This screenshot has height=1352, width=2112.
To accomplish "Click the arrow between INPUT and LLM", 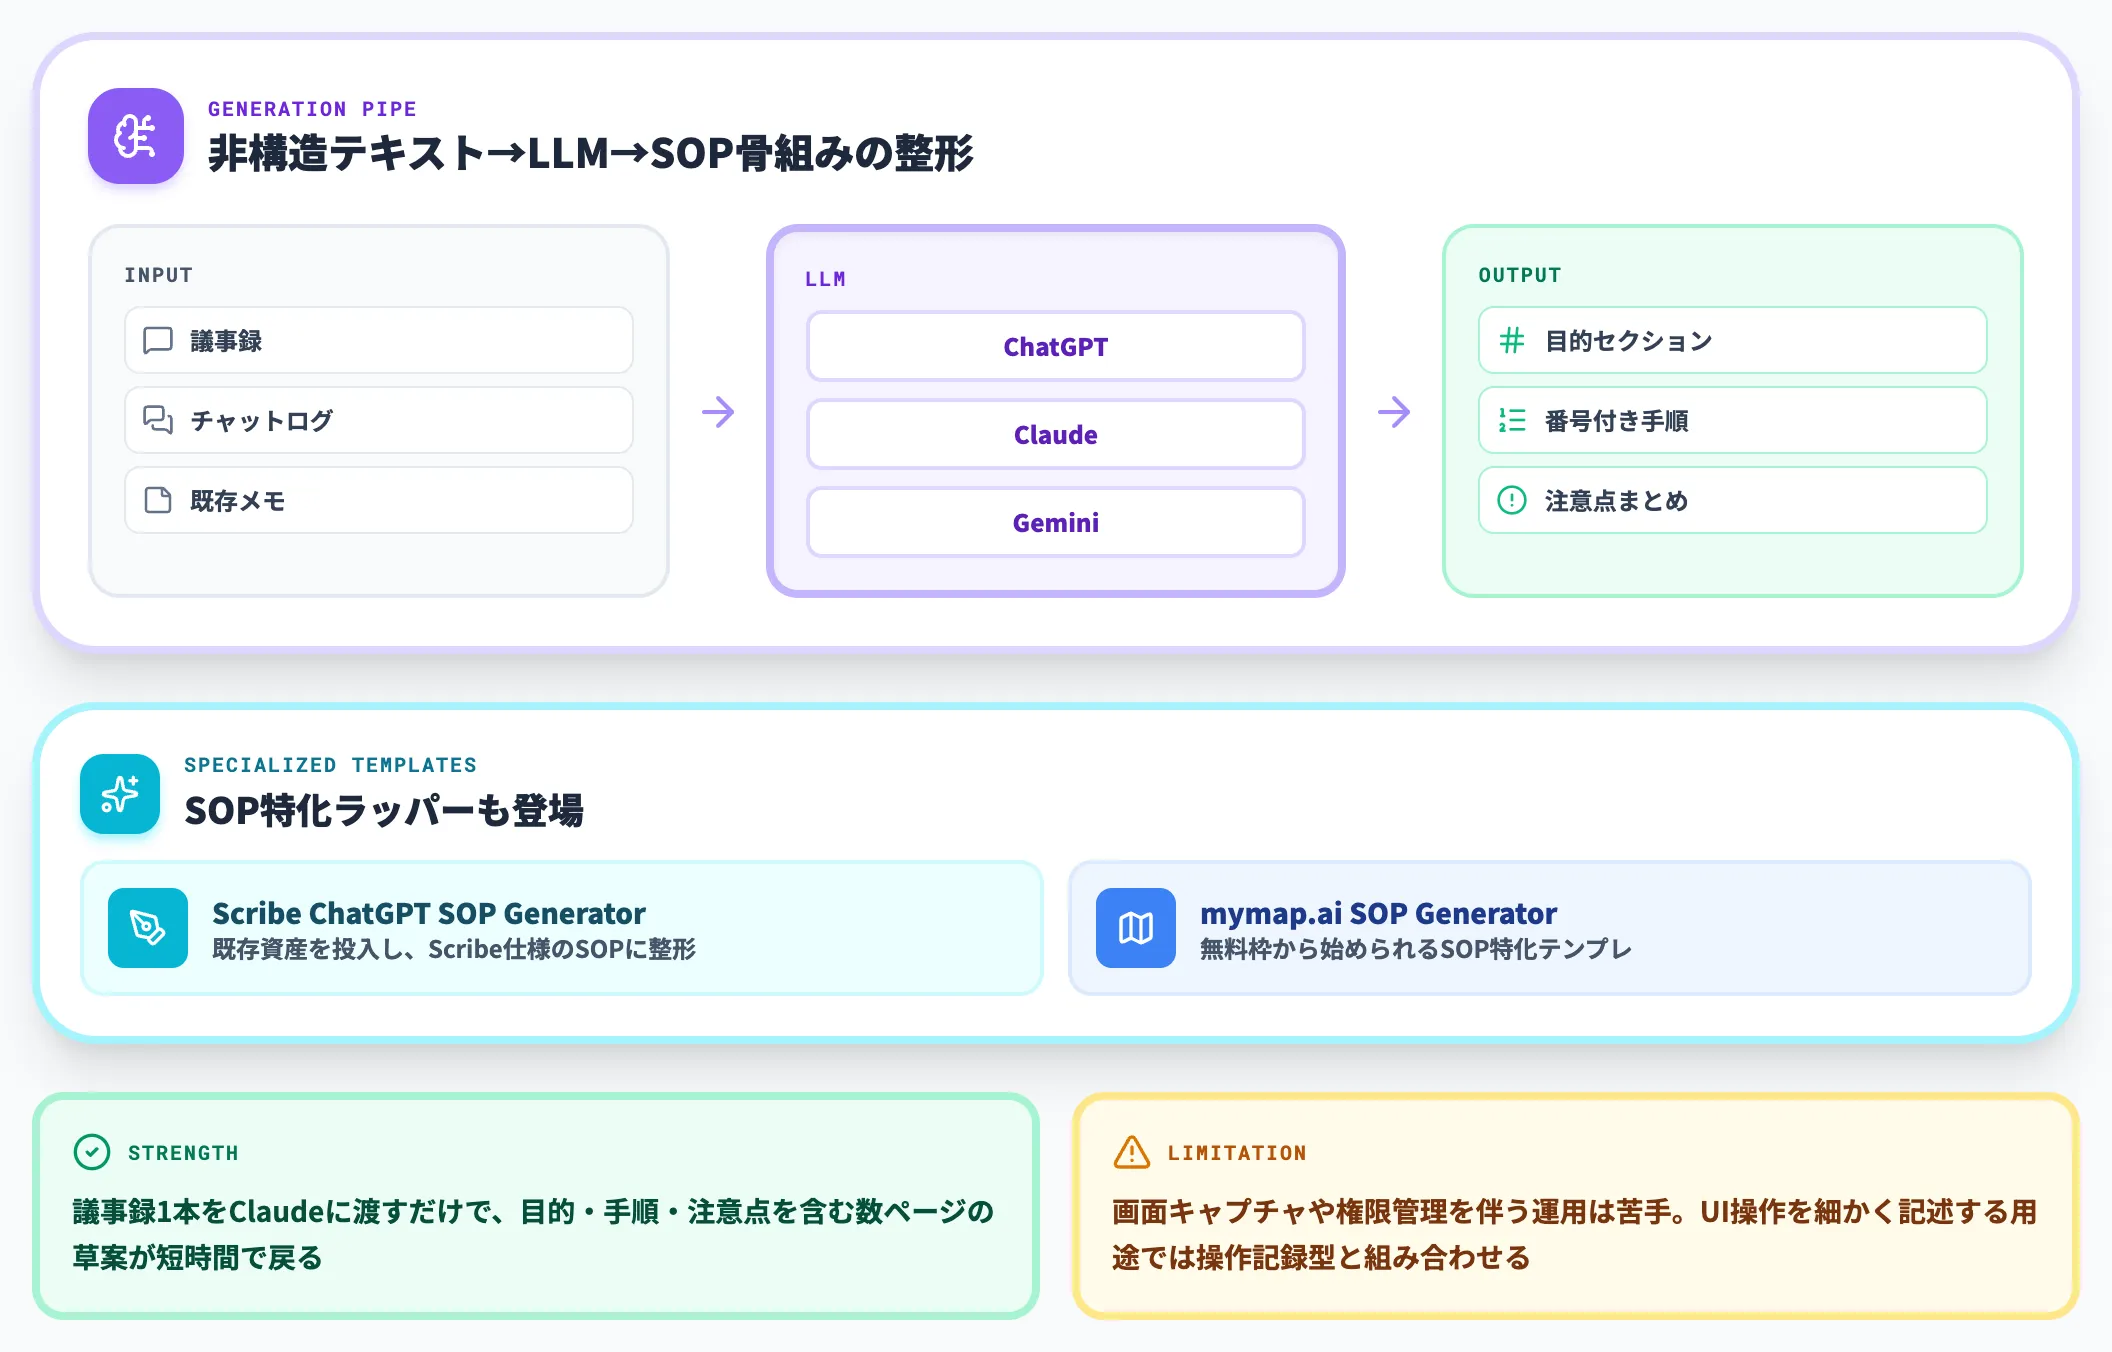I will tap(718, 411).
